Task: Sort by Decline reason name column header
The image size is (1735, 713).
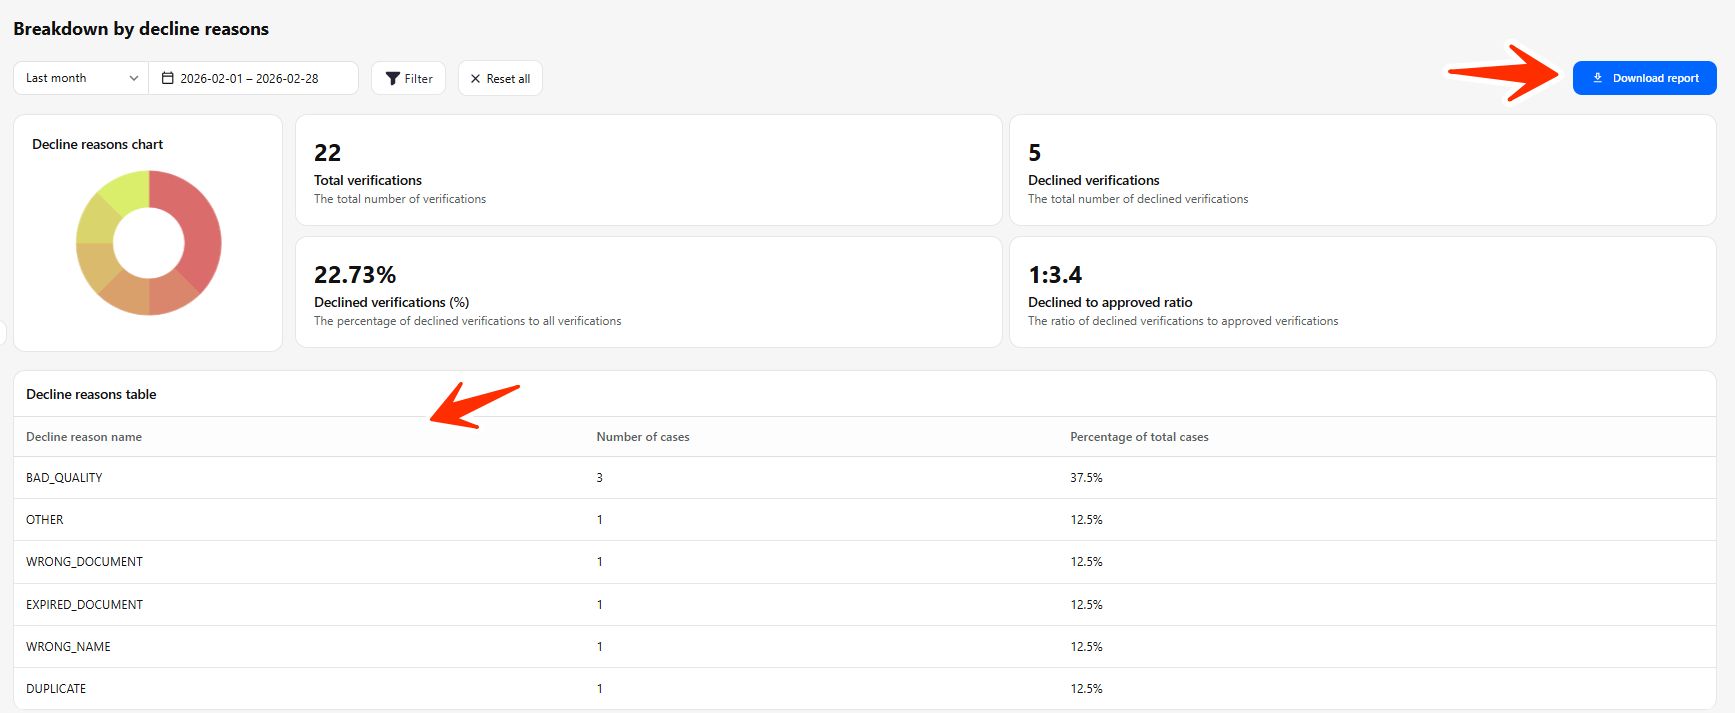Action: pos(84,437)
